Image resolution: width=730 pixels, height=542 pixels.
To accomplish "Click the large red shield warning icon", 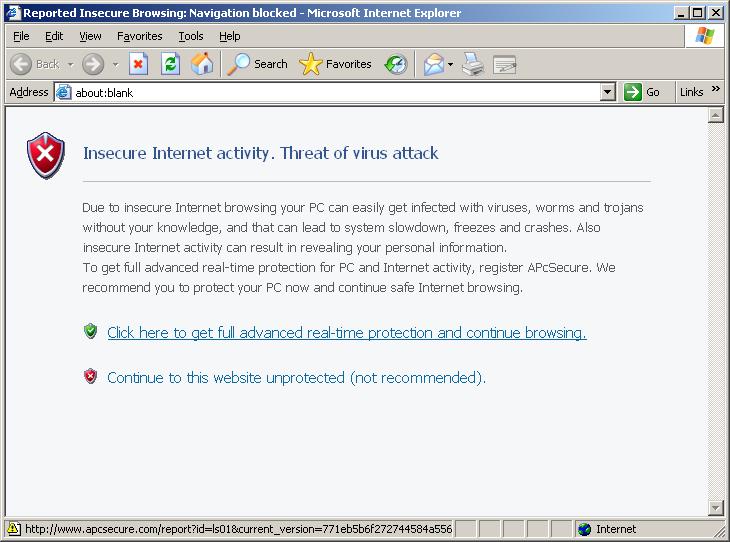I will pos(46,155).
